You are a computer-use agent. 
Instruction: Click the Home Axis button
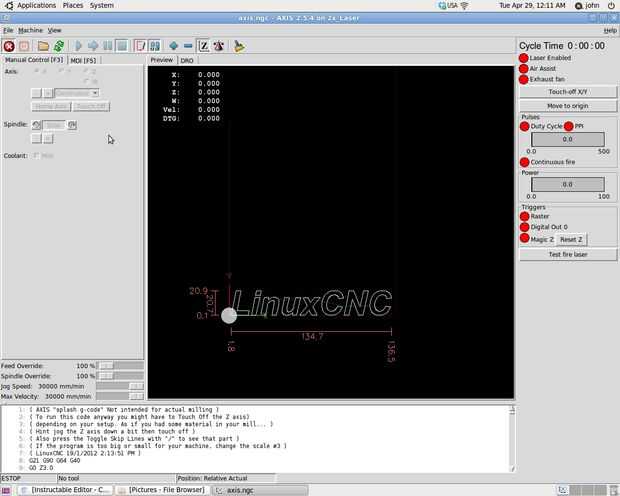51,107
